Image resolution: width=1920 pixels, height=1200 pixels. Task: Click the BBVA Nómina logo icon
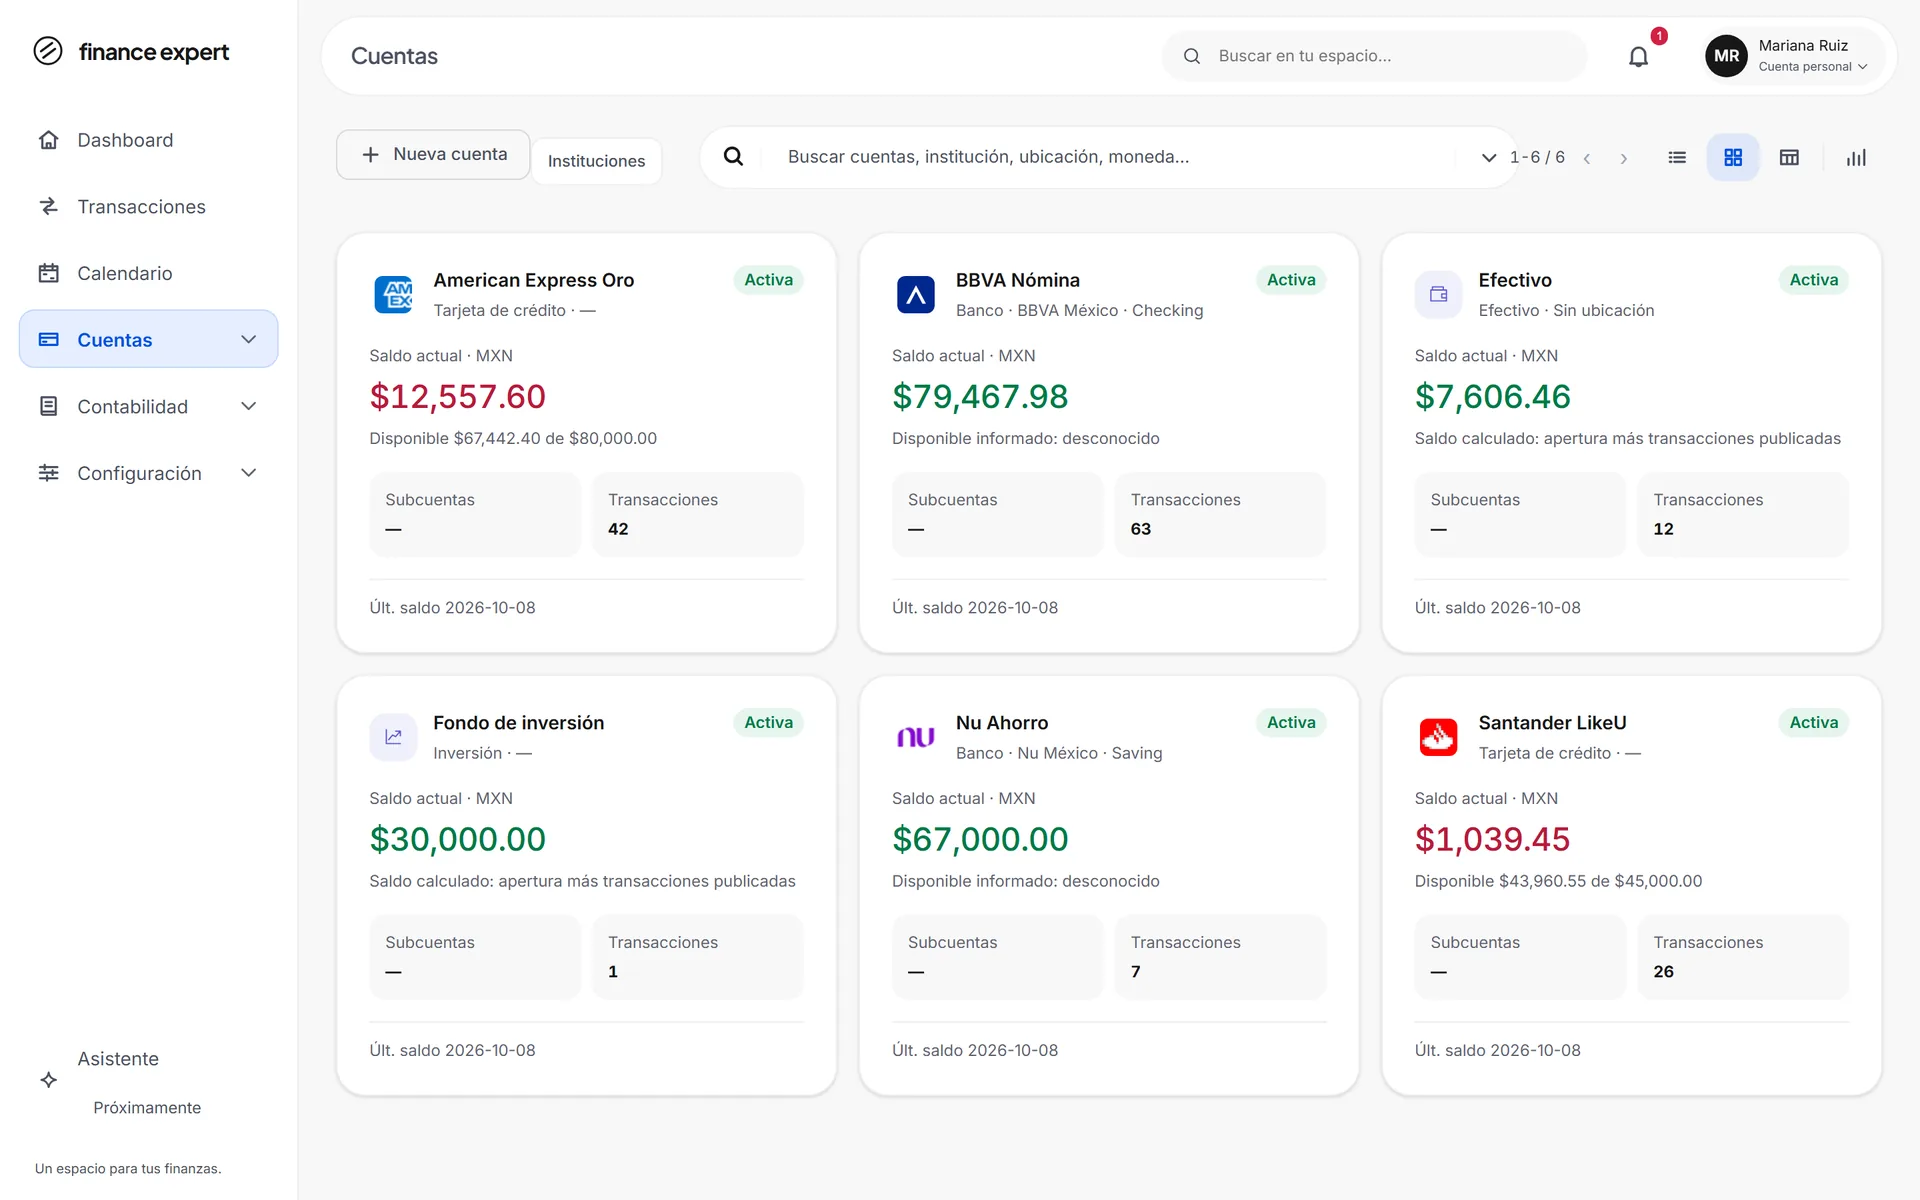(916, 294)
